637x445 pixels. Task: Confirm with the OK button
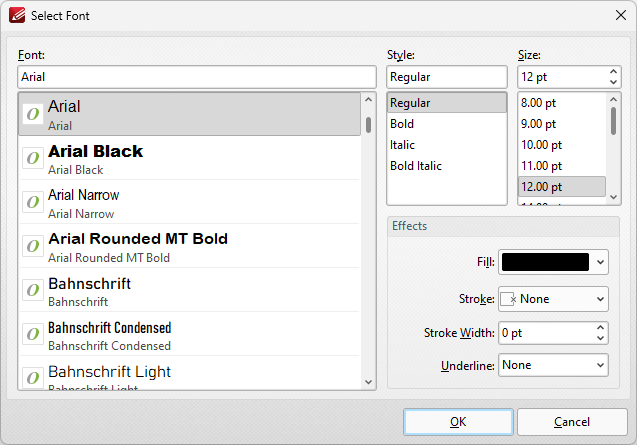point(458,422)
